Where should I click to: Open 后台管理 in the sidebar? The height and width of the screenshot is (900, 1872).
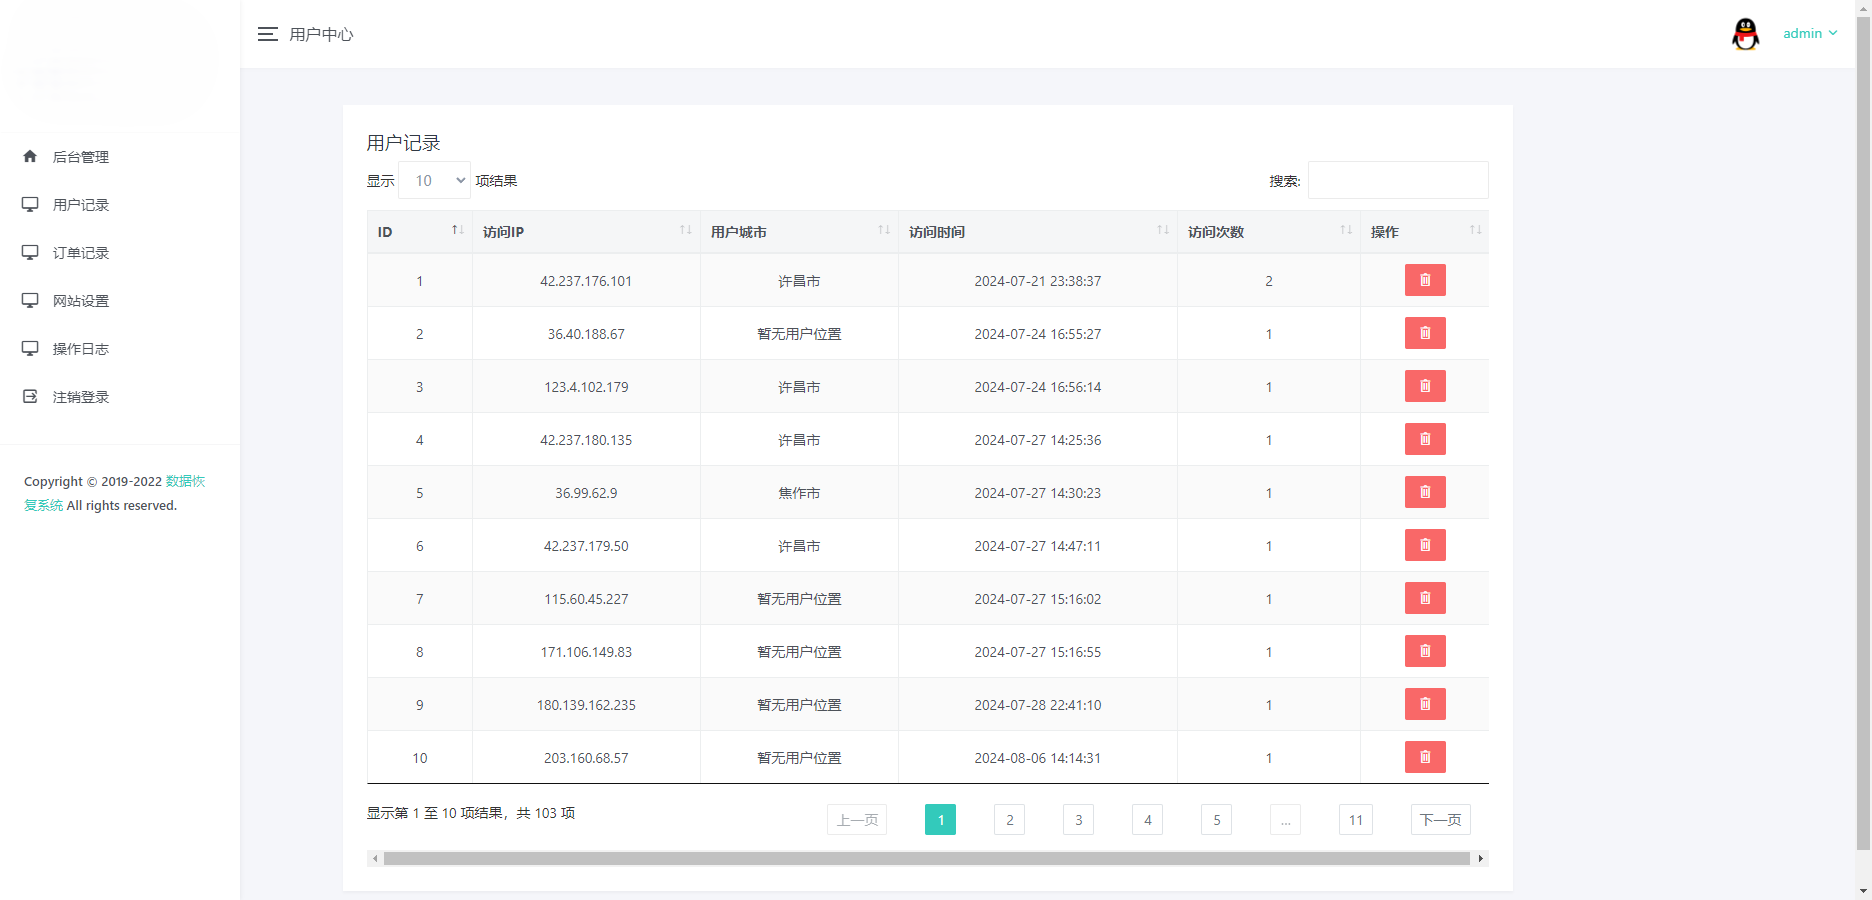tap(81, 157)
